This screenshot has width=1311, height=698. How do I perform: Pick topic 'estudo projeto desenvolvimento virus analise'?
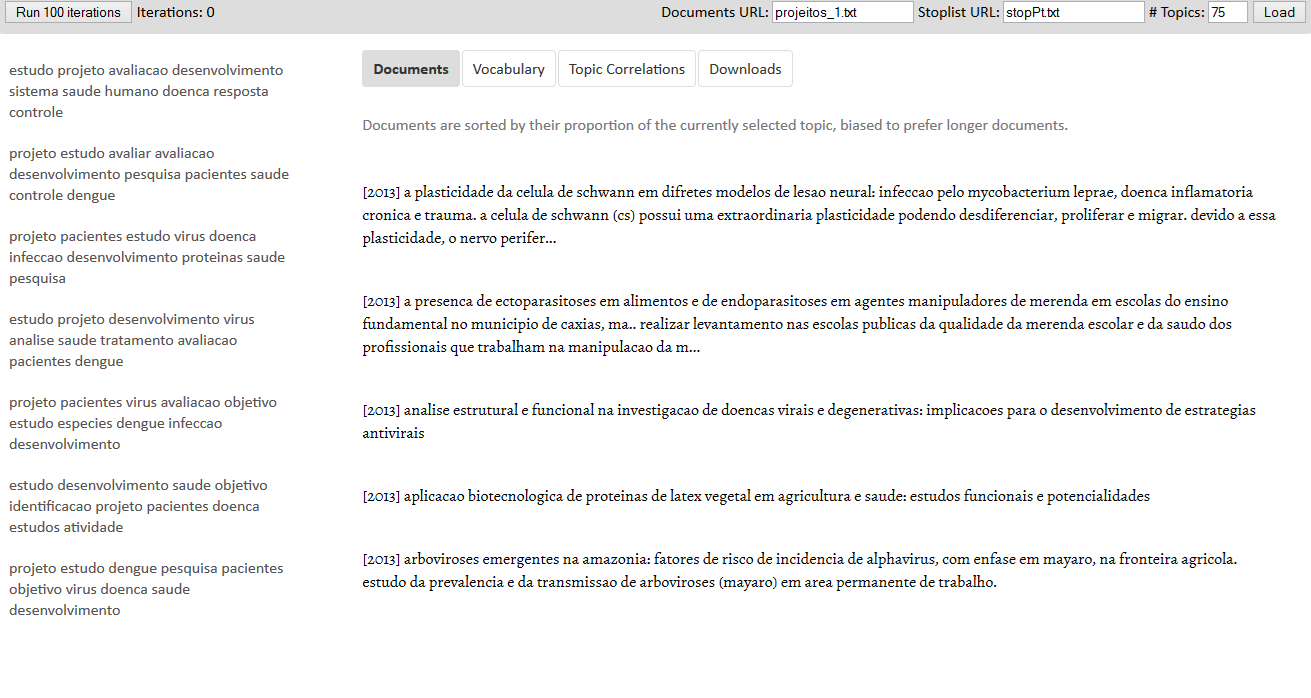click(x=132, y=340)
